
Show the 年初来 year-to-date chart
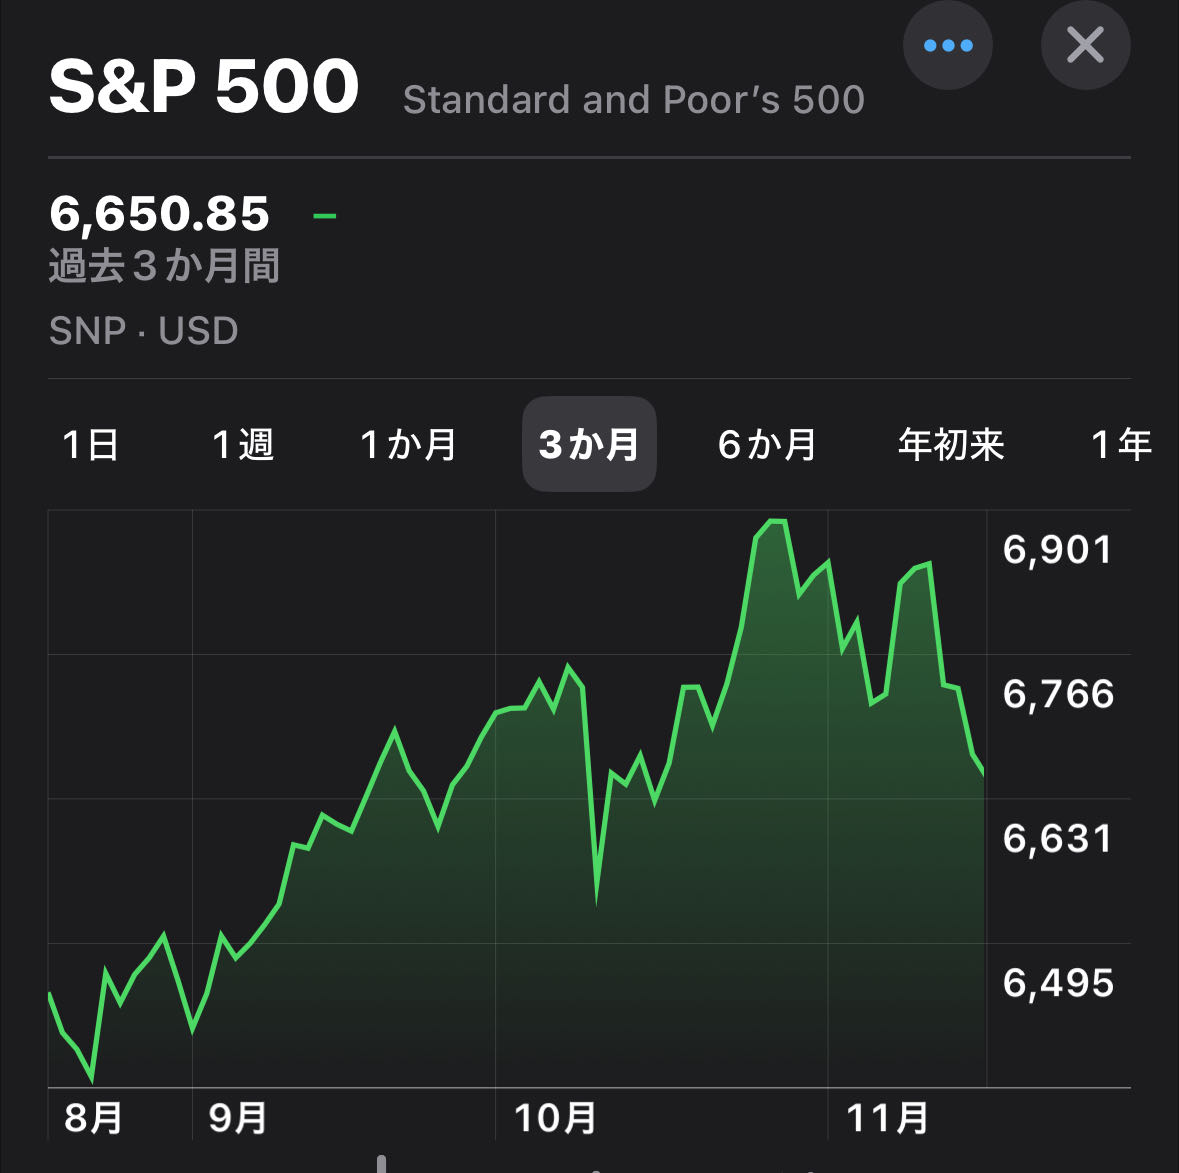(x=950, y=444)
